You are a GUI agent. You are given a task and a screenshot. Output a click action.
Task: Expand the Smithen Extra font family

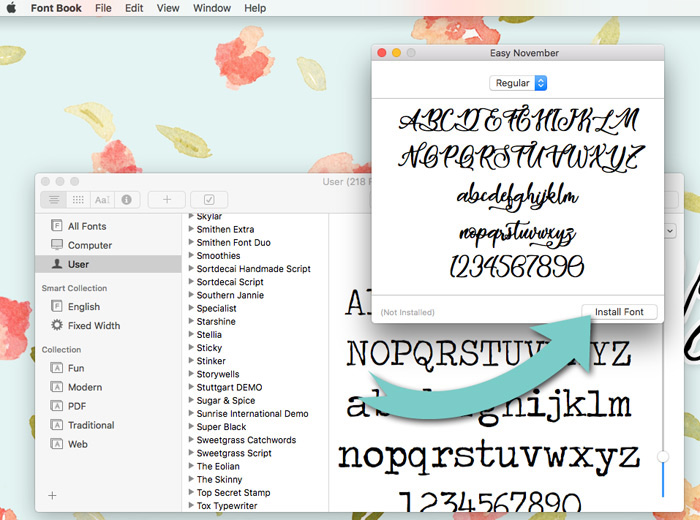click(x=191, y=229)
